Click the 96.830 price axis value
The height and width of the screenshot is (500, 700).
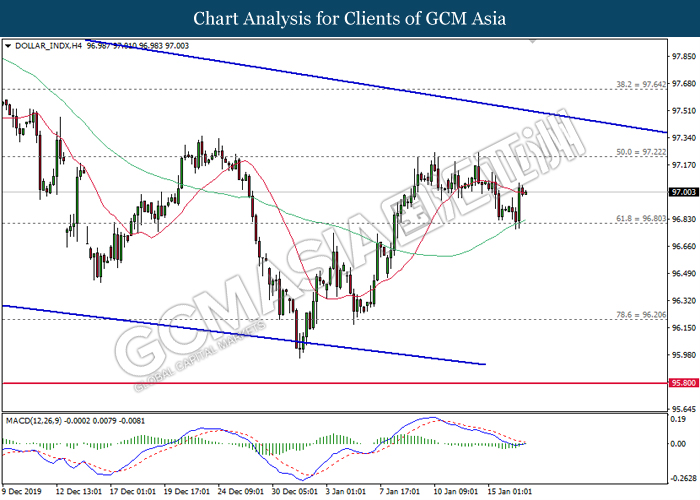tap(683, 219)
